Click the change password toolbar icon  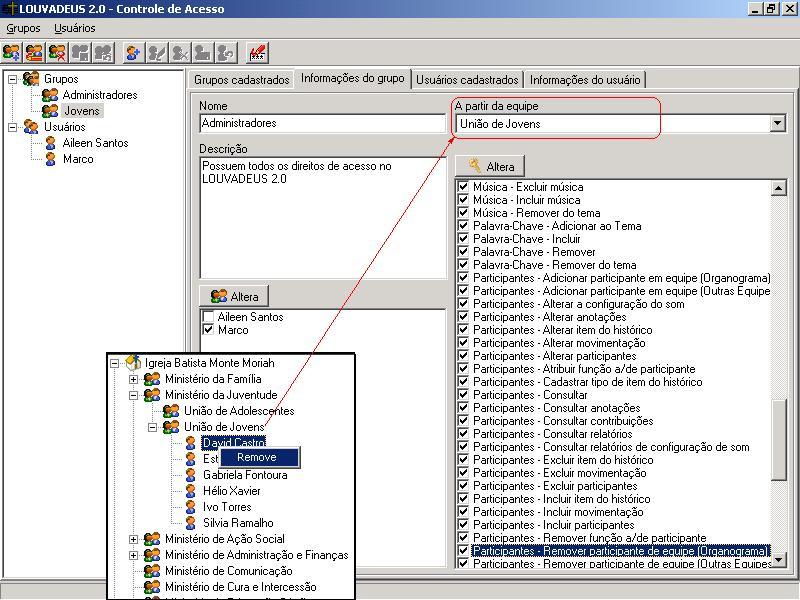pos(257,53)
